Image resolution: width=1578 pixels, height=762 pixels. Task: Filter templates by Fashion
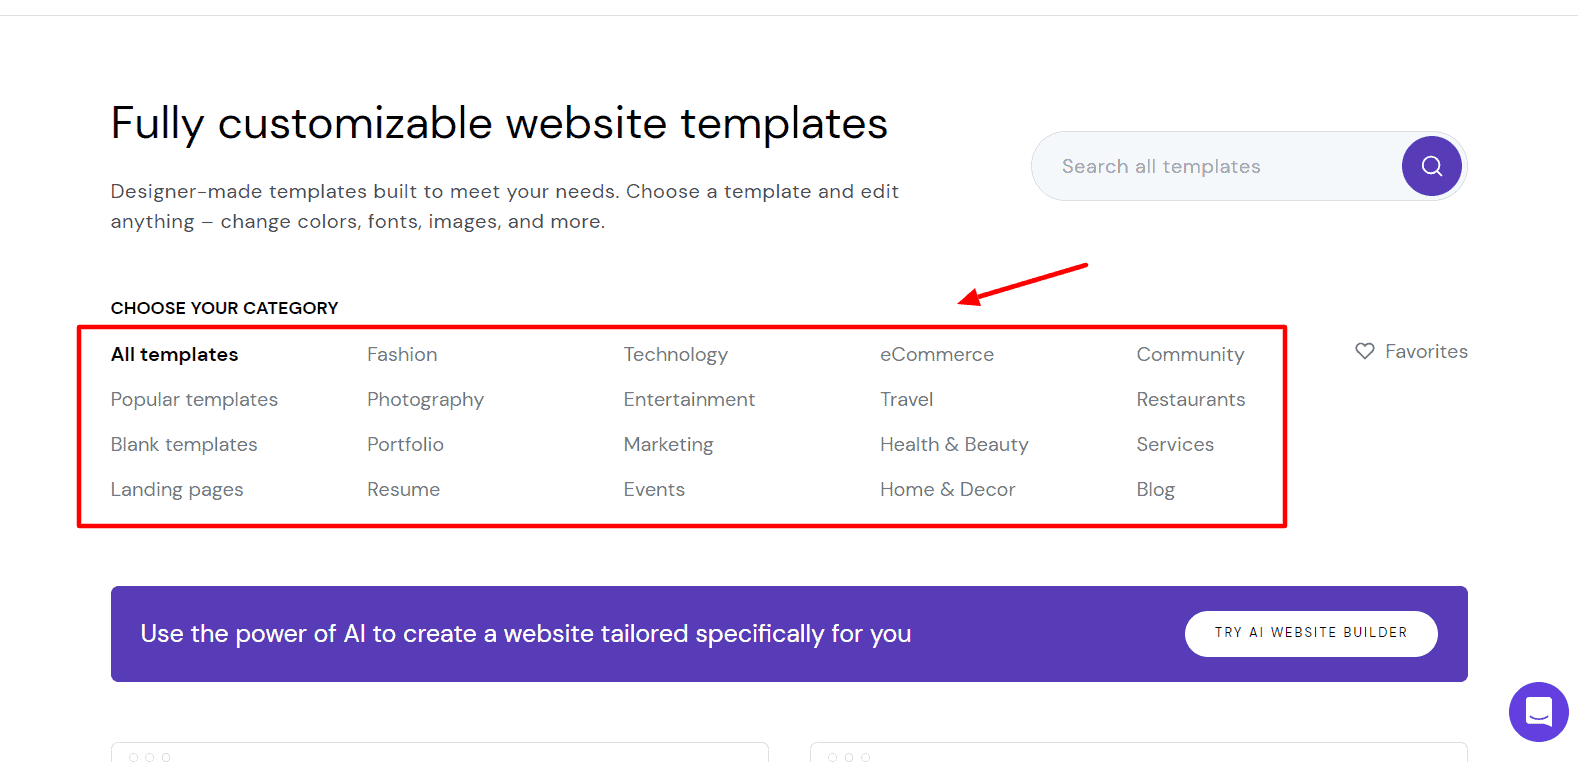(402, 355)
